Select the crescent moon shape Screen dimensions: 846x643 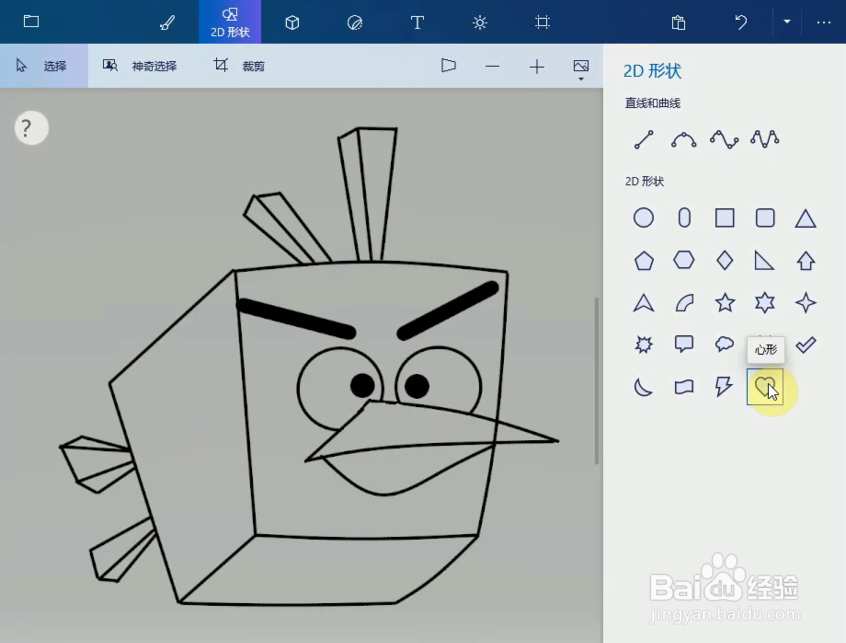[x=643, y=388]
